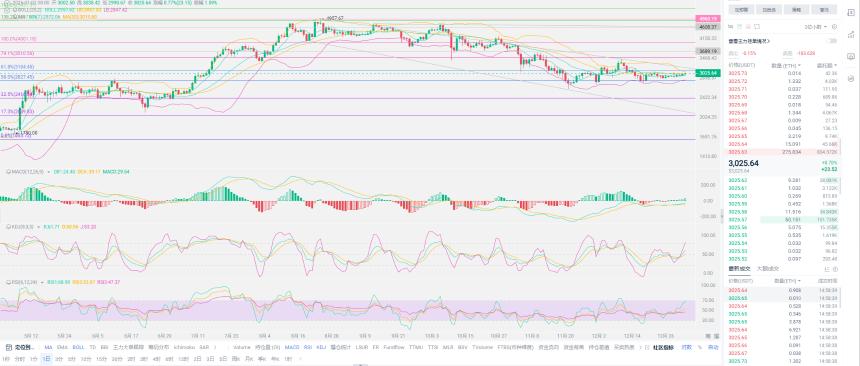Toggle the BOLL overlay in the bottom bar
860x366 pixels.
(78, 347)
